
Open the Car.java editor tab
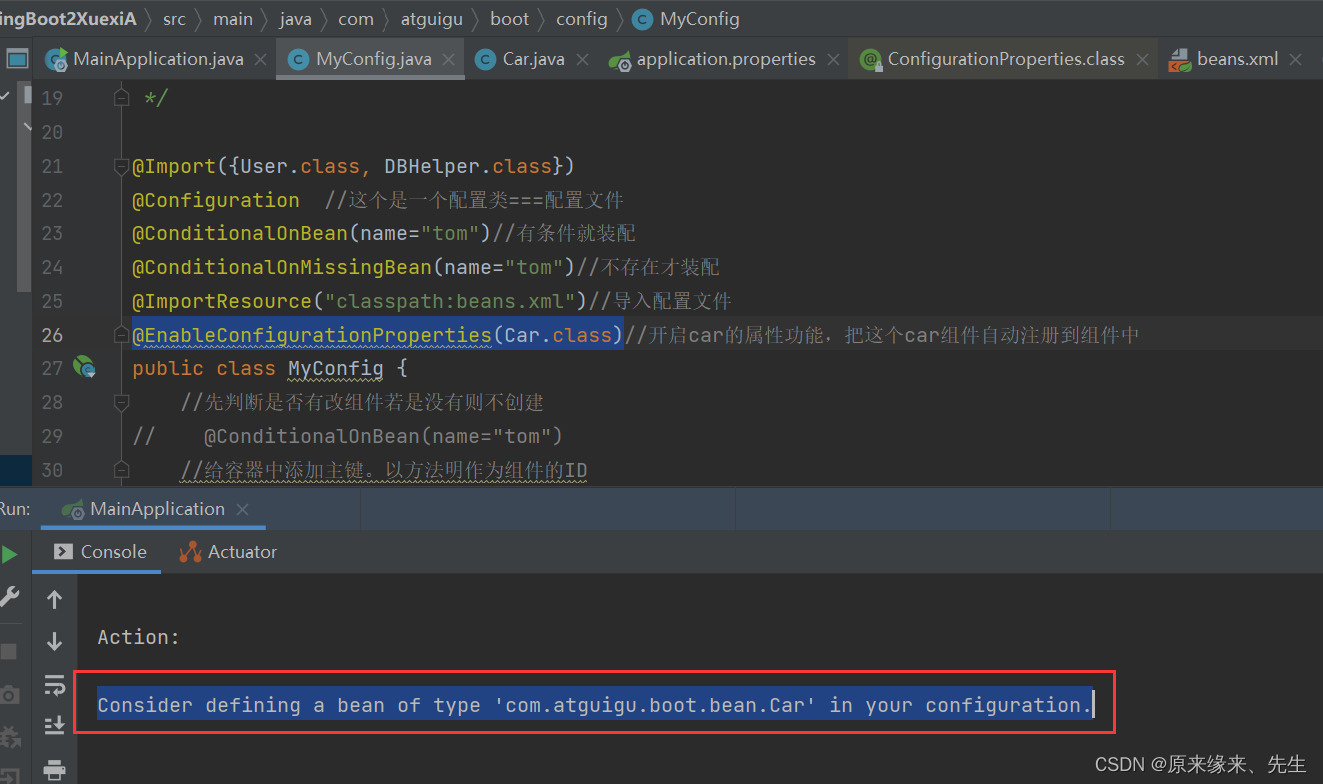[x=533, y=59]
